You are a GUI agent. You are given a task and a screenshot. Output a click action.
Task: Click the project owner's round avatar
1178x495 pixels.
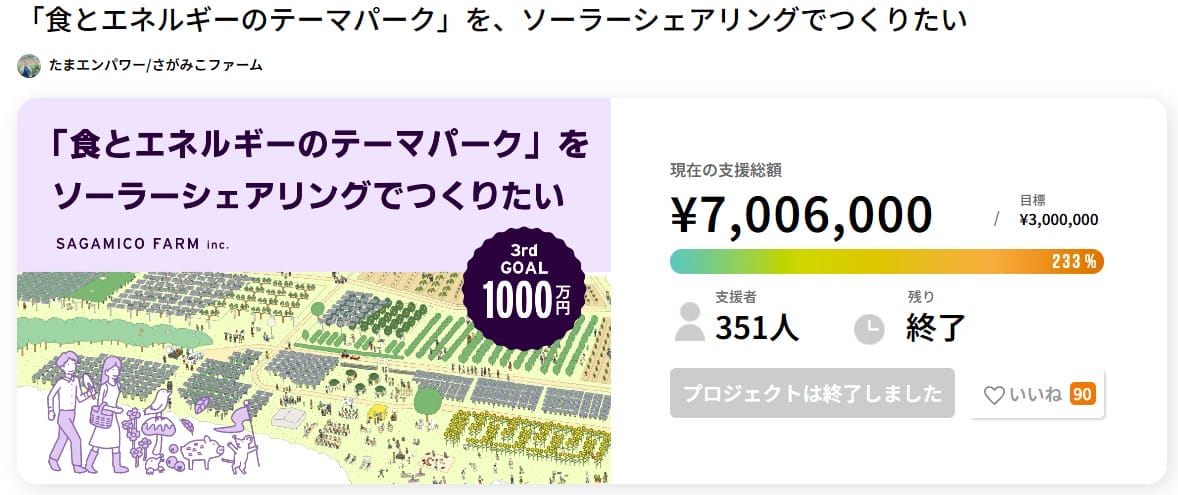click(29, 66)
